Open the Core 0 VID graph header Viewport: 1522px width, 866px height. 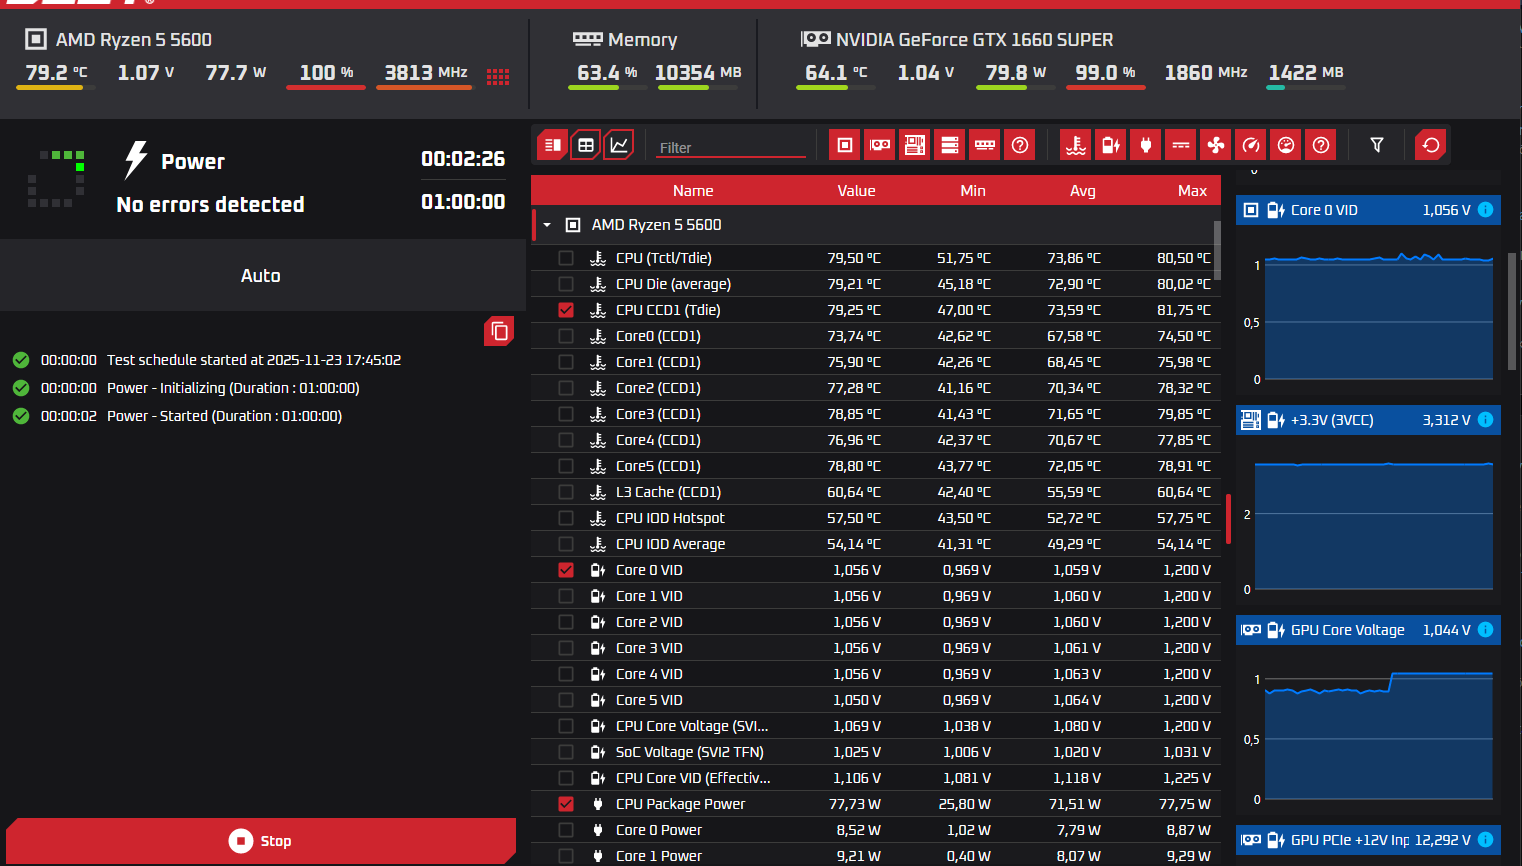1368,210
